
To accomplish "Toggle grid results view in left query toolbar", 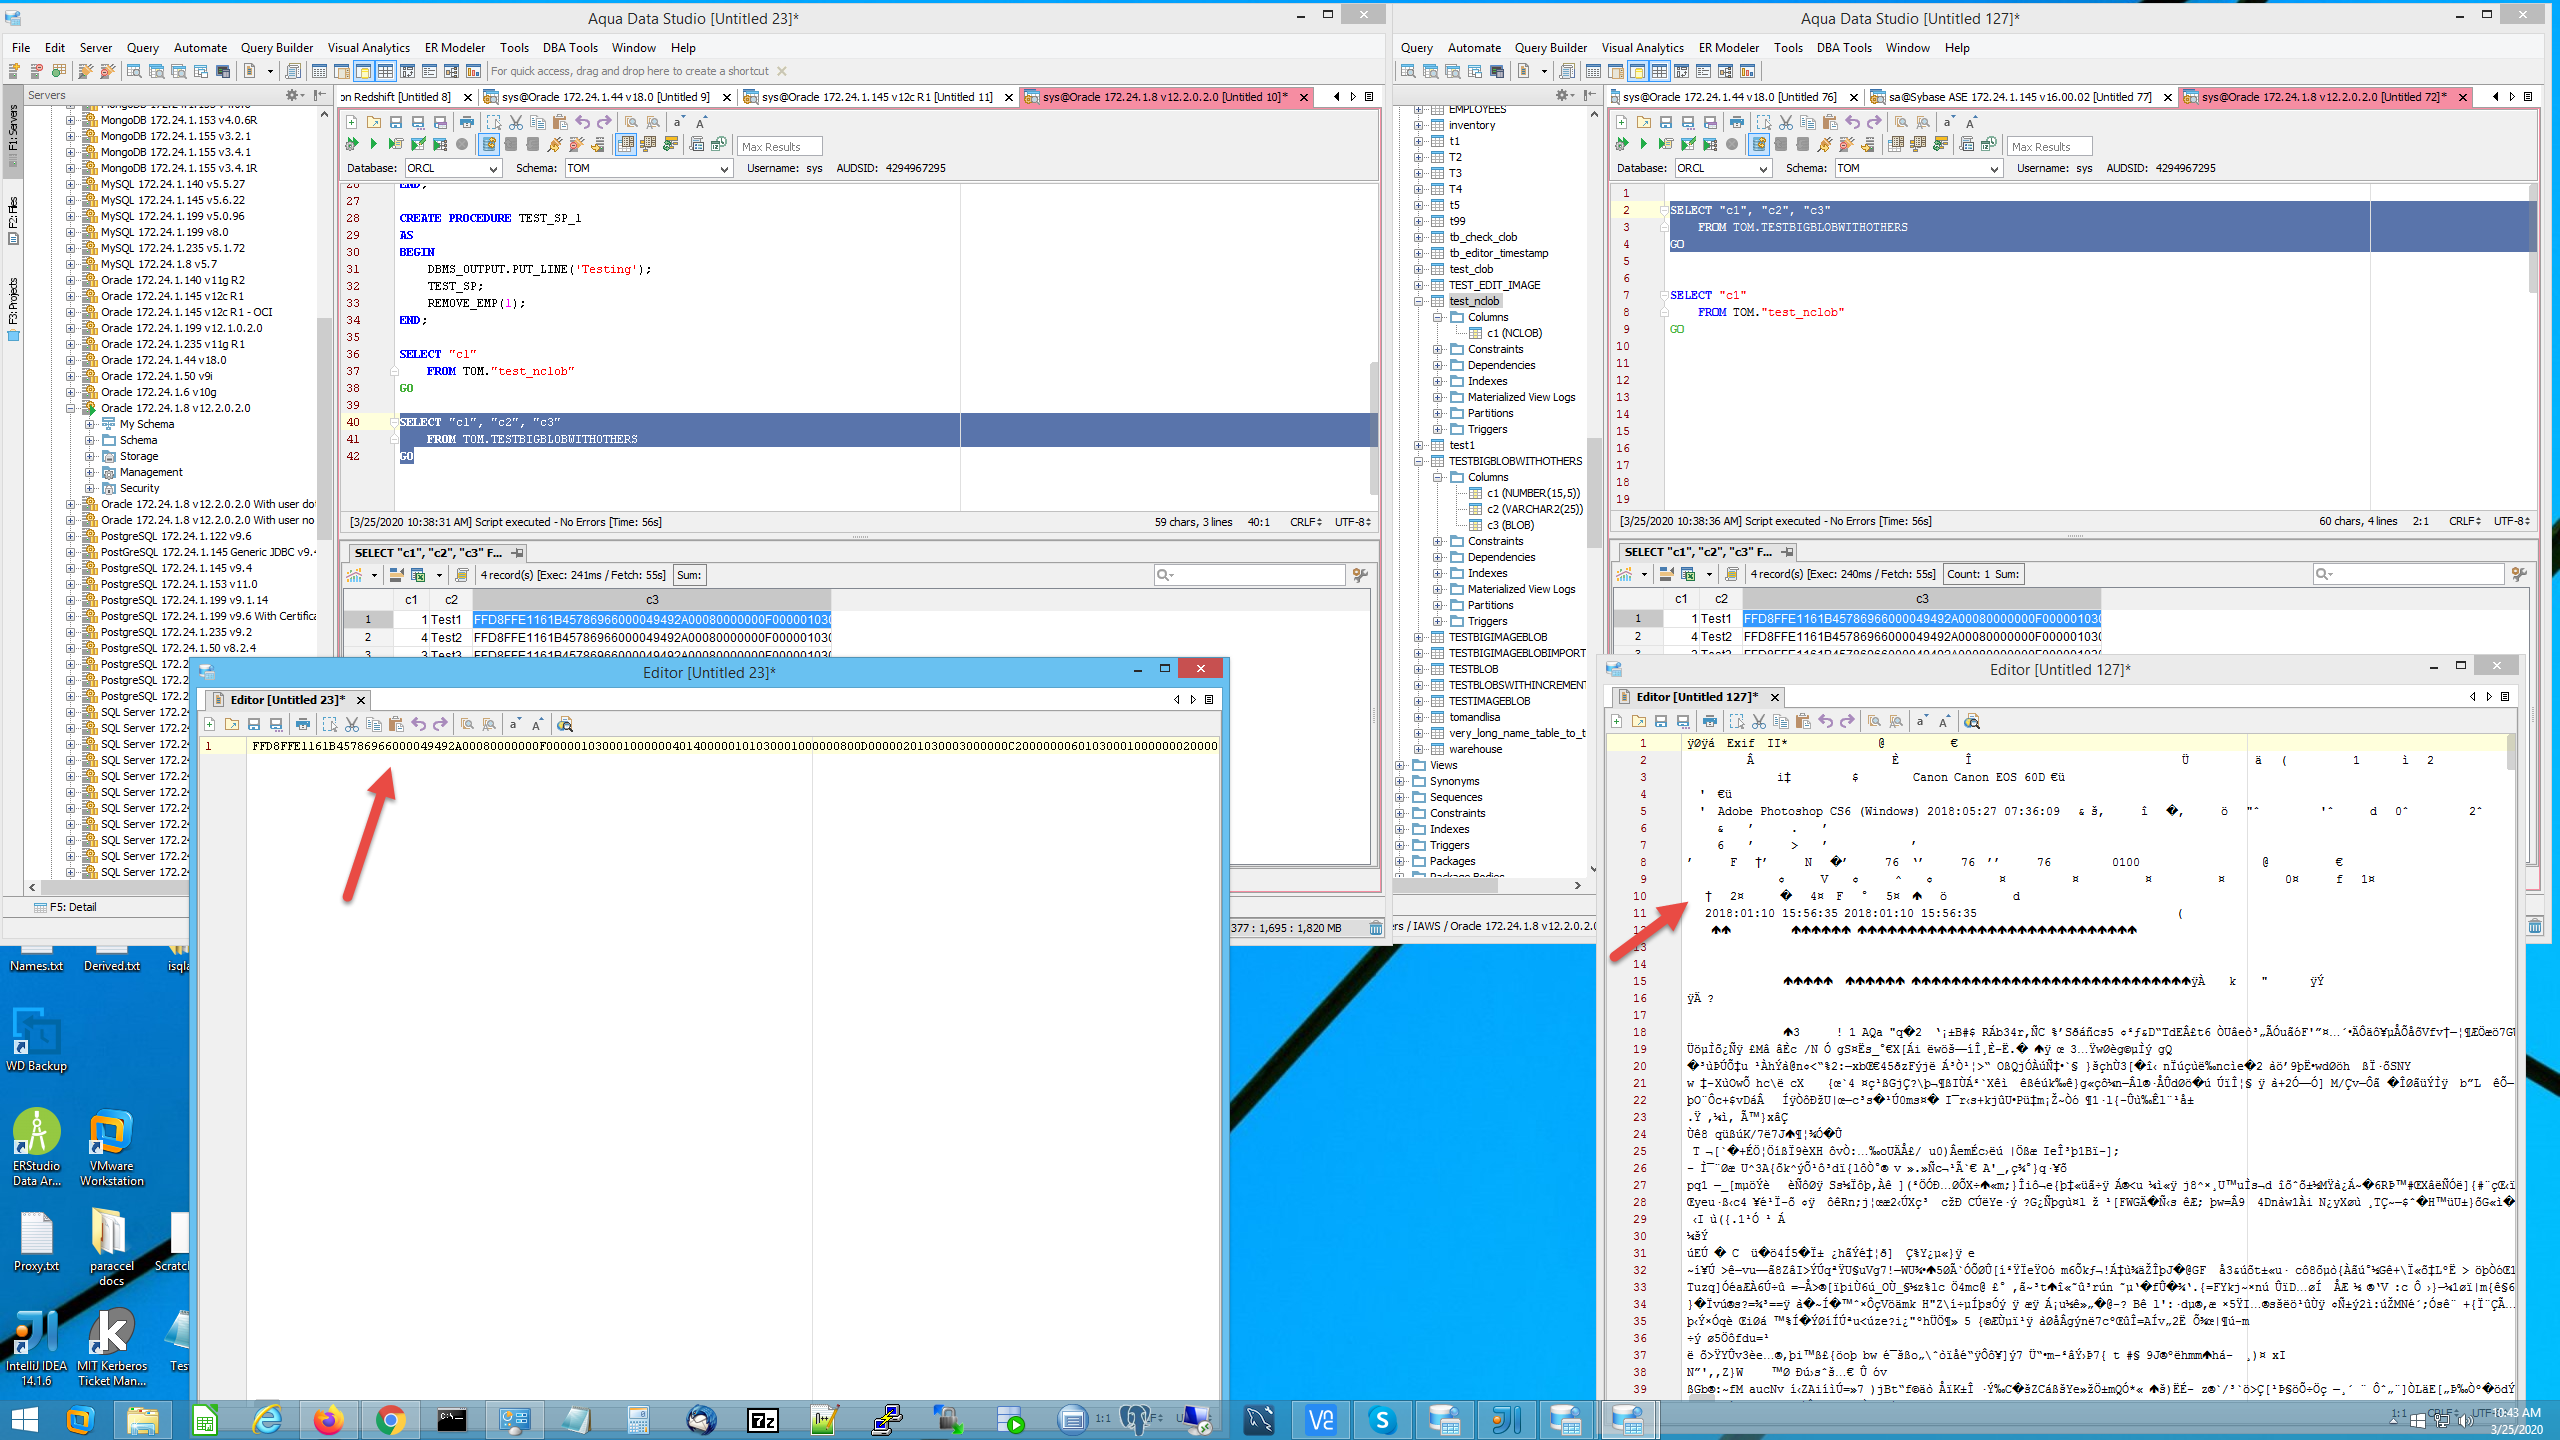I will [x=626, y=145].
